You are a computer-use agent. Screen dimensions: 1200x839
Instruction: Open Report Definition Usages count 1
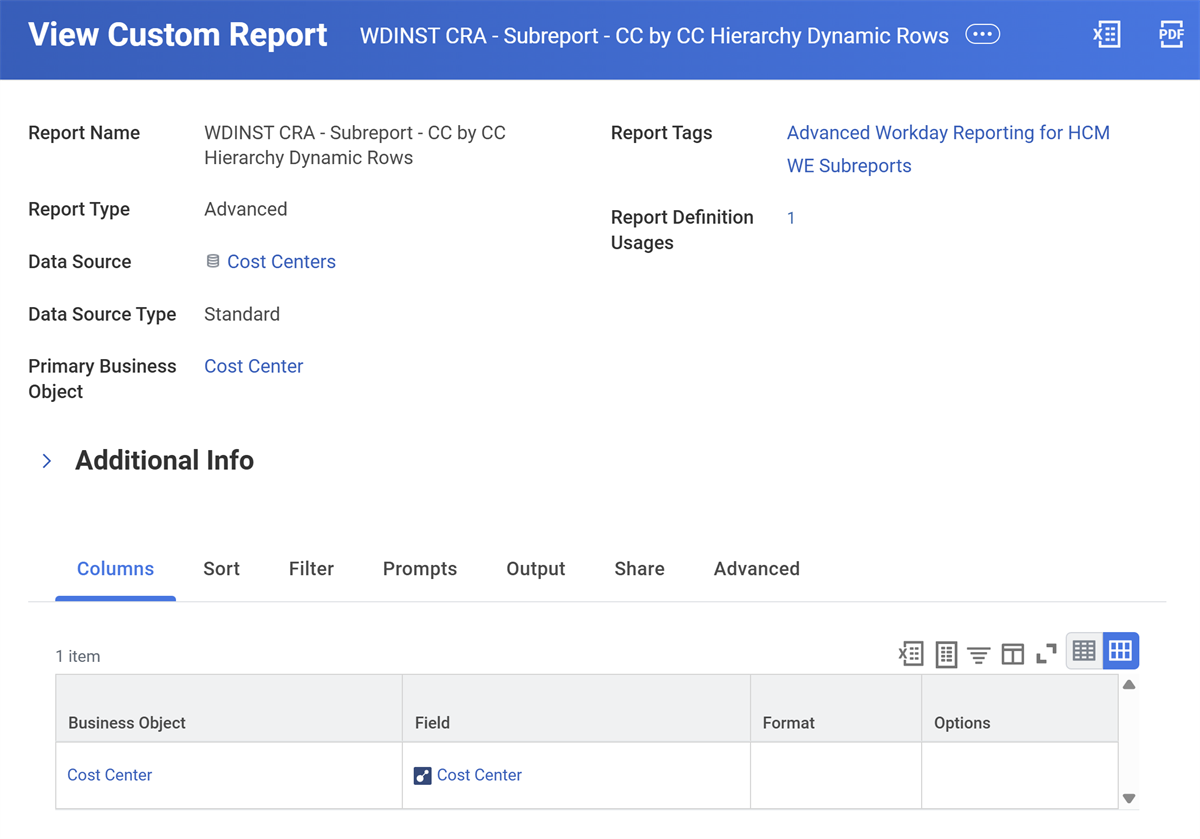[x=791, y=218]
